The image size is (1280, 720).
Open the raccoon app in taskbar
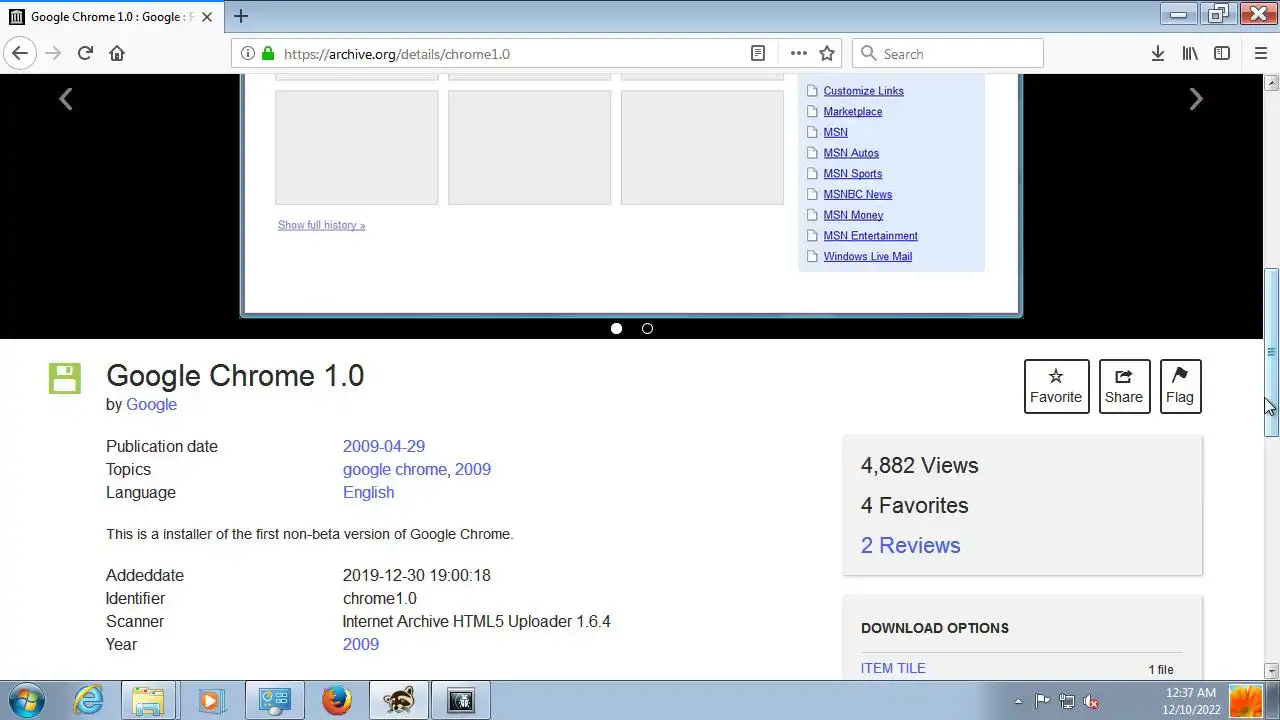pos(399,700)
